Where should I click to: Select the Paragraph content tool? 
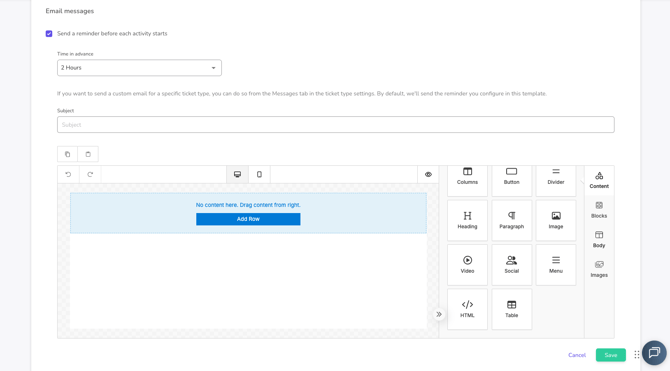(511, 221)
